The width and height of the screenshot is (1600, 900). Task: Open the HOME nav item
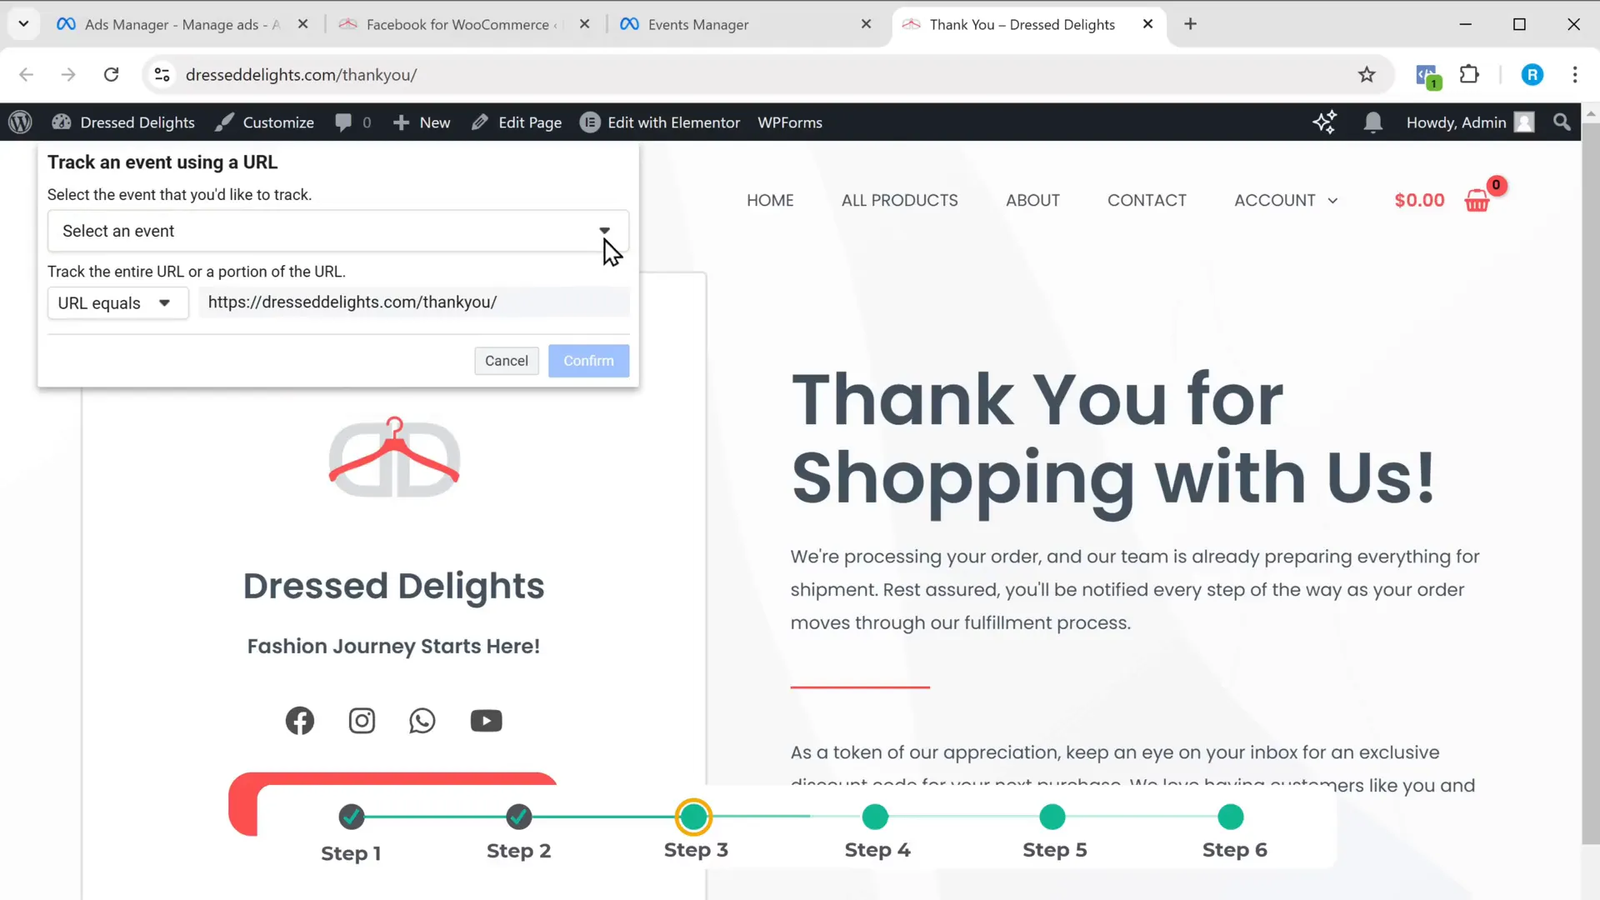[770, 200]
